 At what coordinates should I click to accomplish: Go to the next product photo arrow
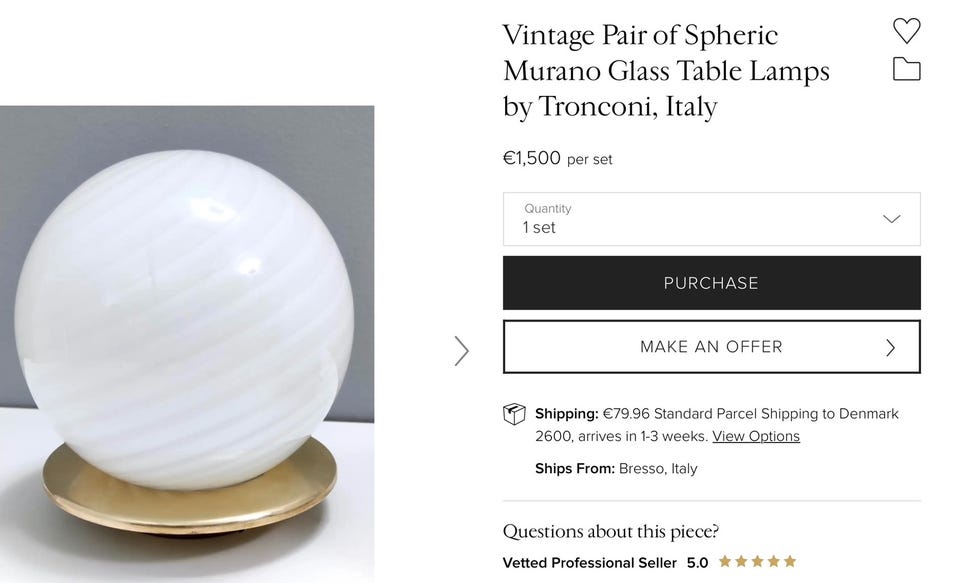(461, 350)
